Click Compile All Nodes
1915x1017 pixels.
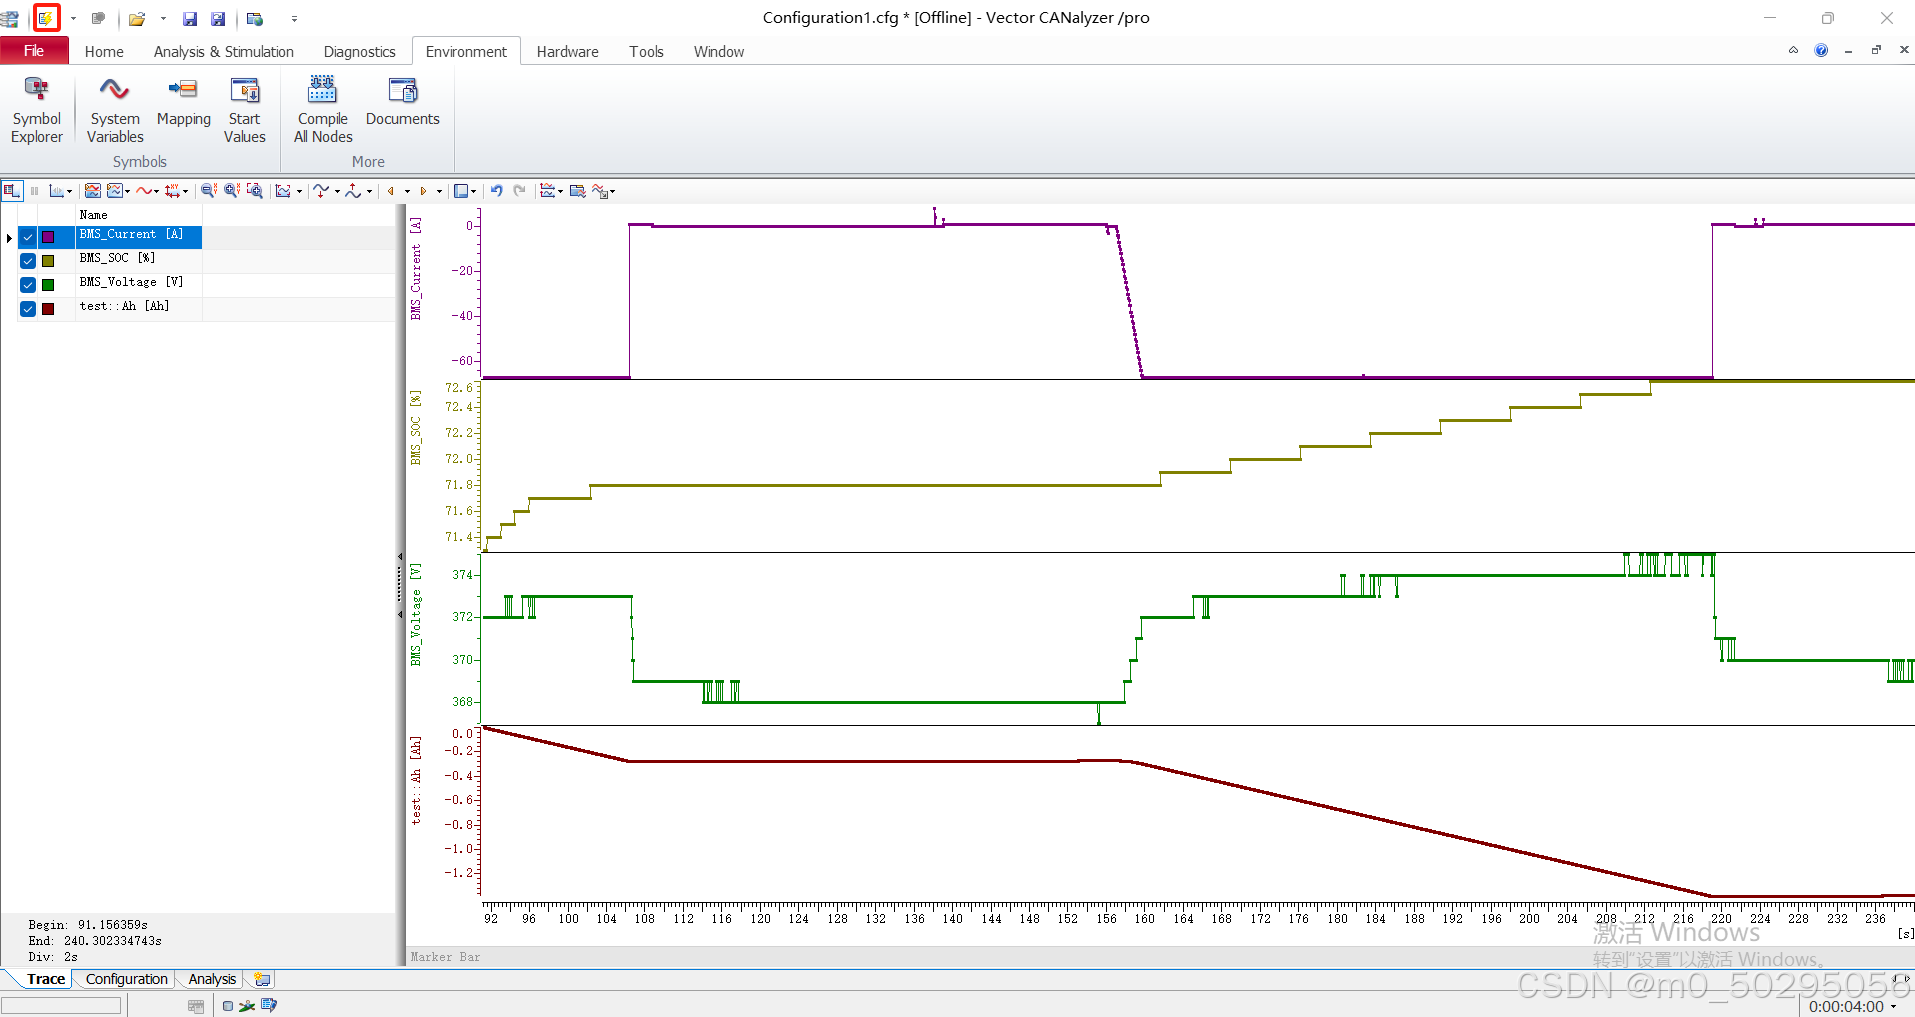(x=323, y=110)
